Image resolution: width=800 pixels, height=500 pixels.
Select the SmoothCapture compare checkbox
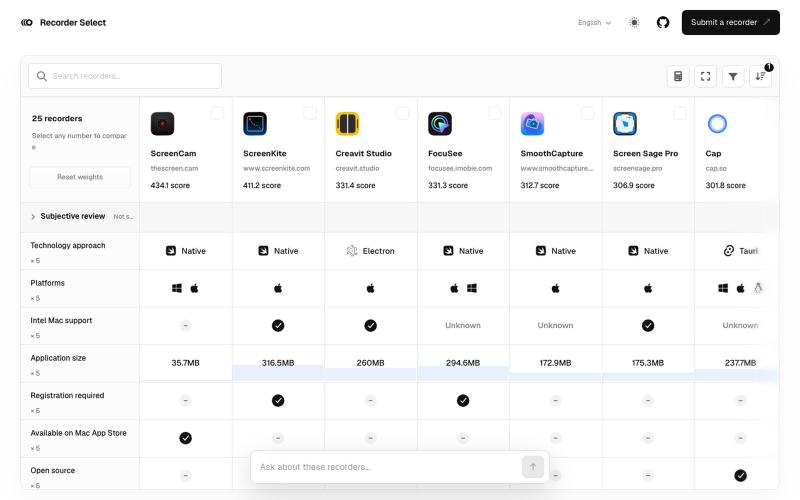coord(587,113)
